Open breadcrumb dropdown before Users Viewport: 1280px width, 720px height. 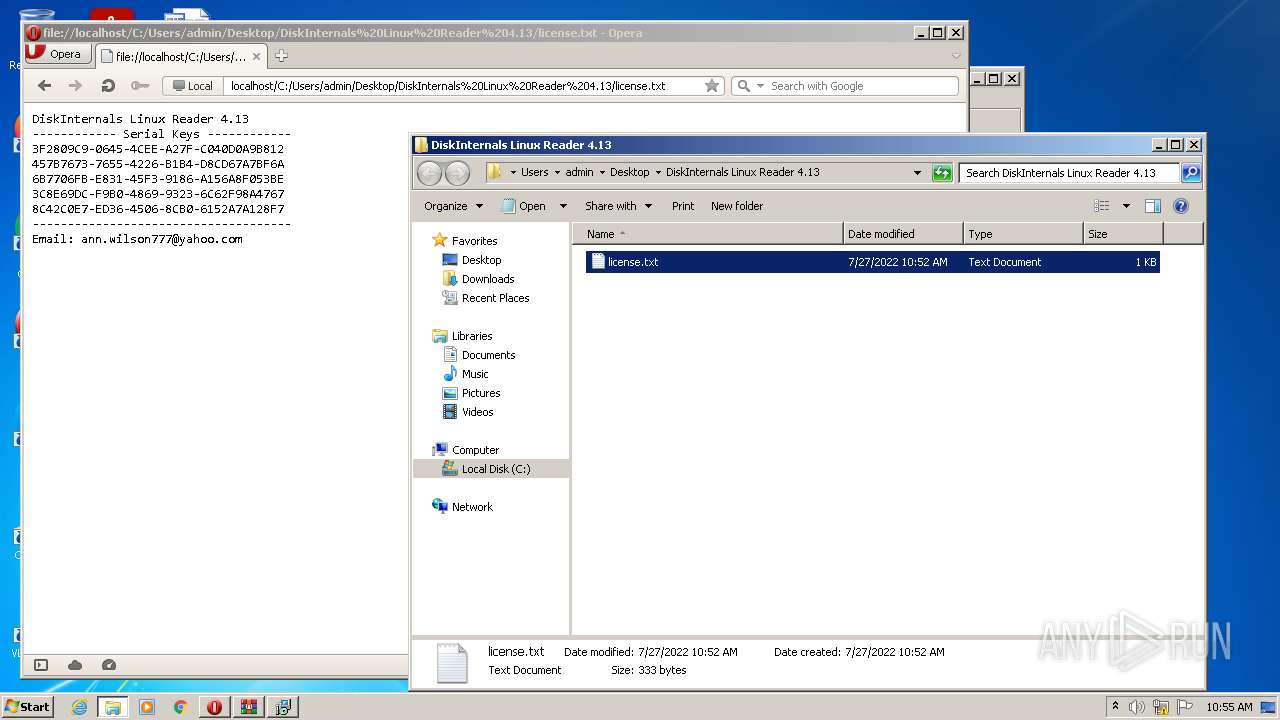pyautogui.click(x=513, y=172)
